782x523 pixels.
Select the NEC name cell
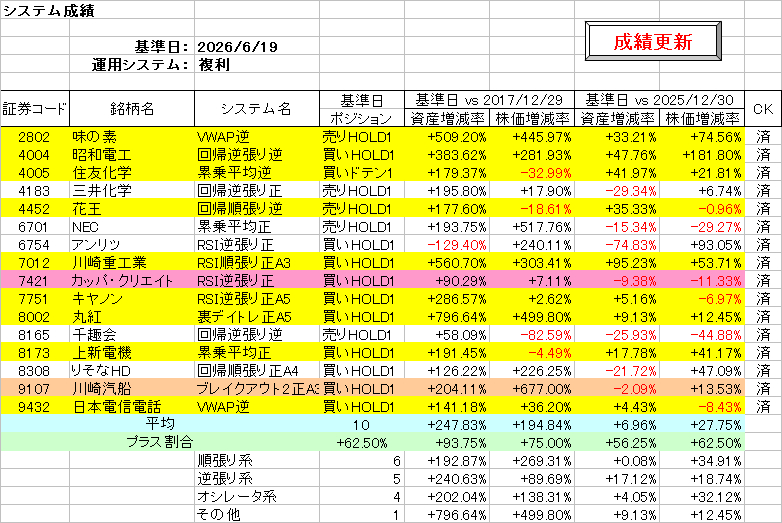[132, 227]
